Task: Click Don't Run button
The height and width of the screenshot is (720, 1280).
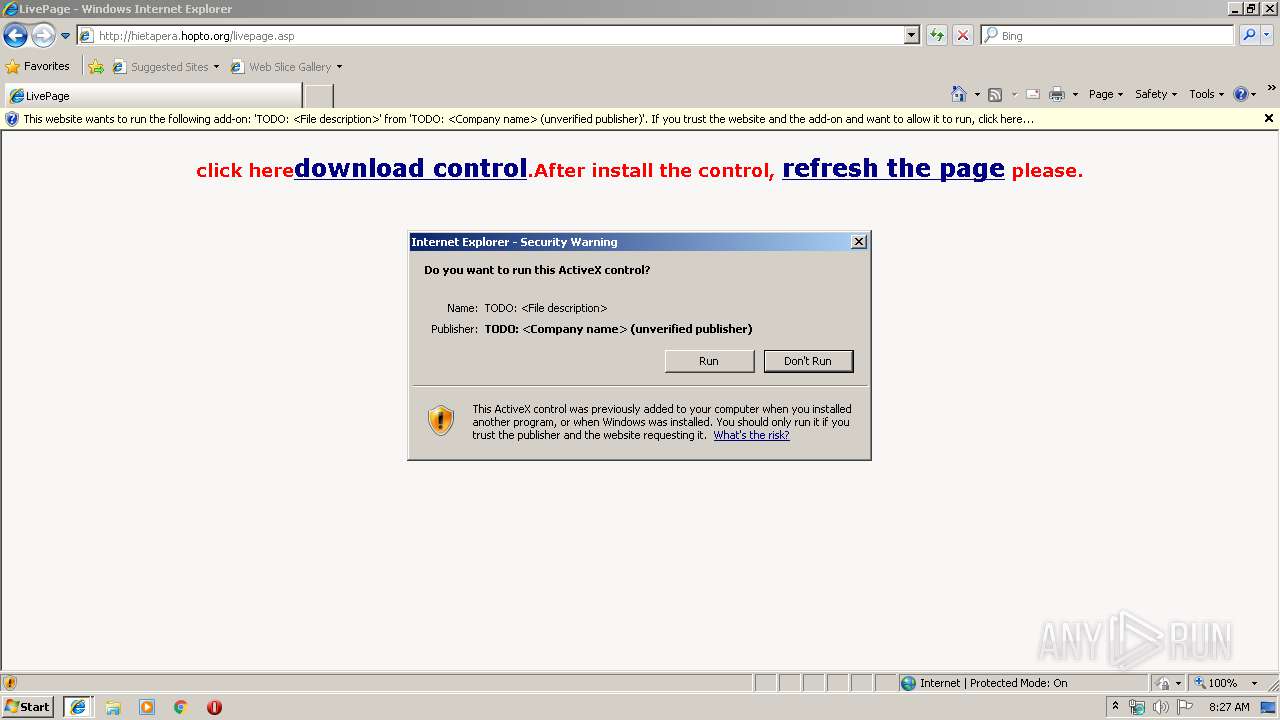Action: click(x=808, y=361)
